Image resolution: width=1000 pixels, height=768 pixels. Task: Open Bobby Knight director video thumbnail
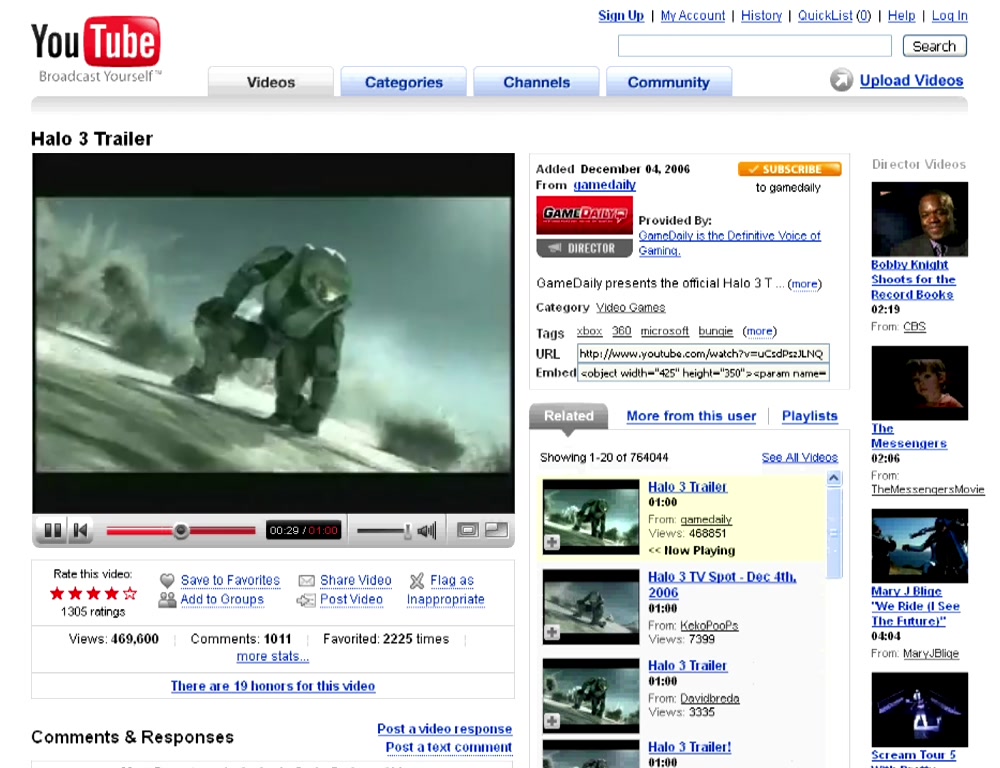point(919,219)
